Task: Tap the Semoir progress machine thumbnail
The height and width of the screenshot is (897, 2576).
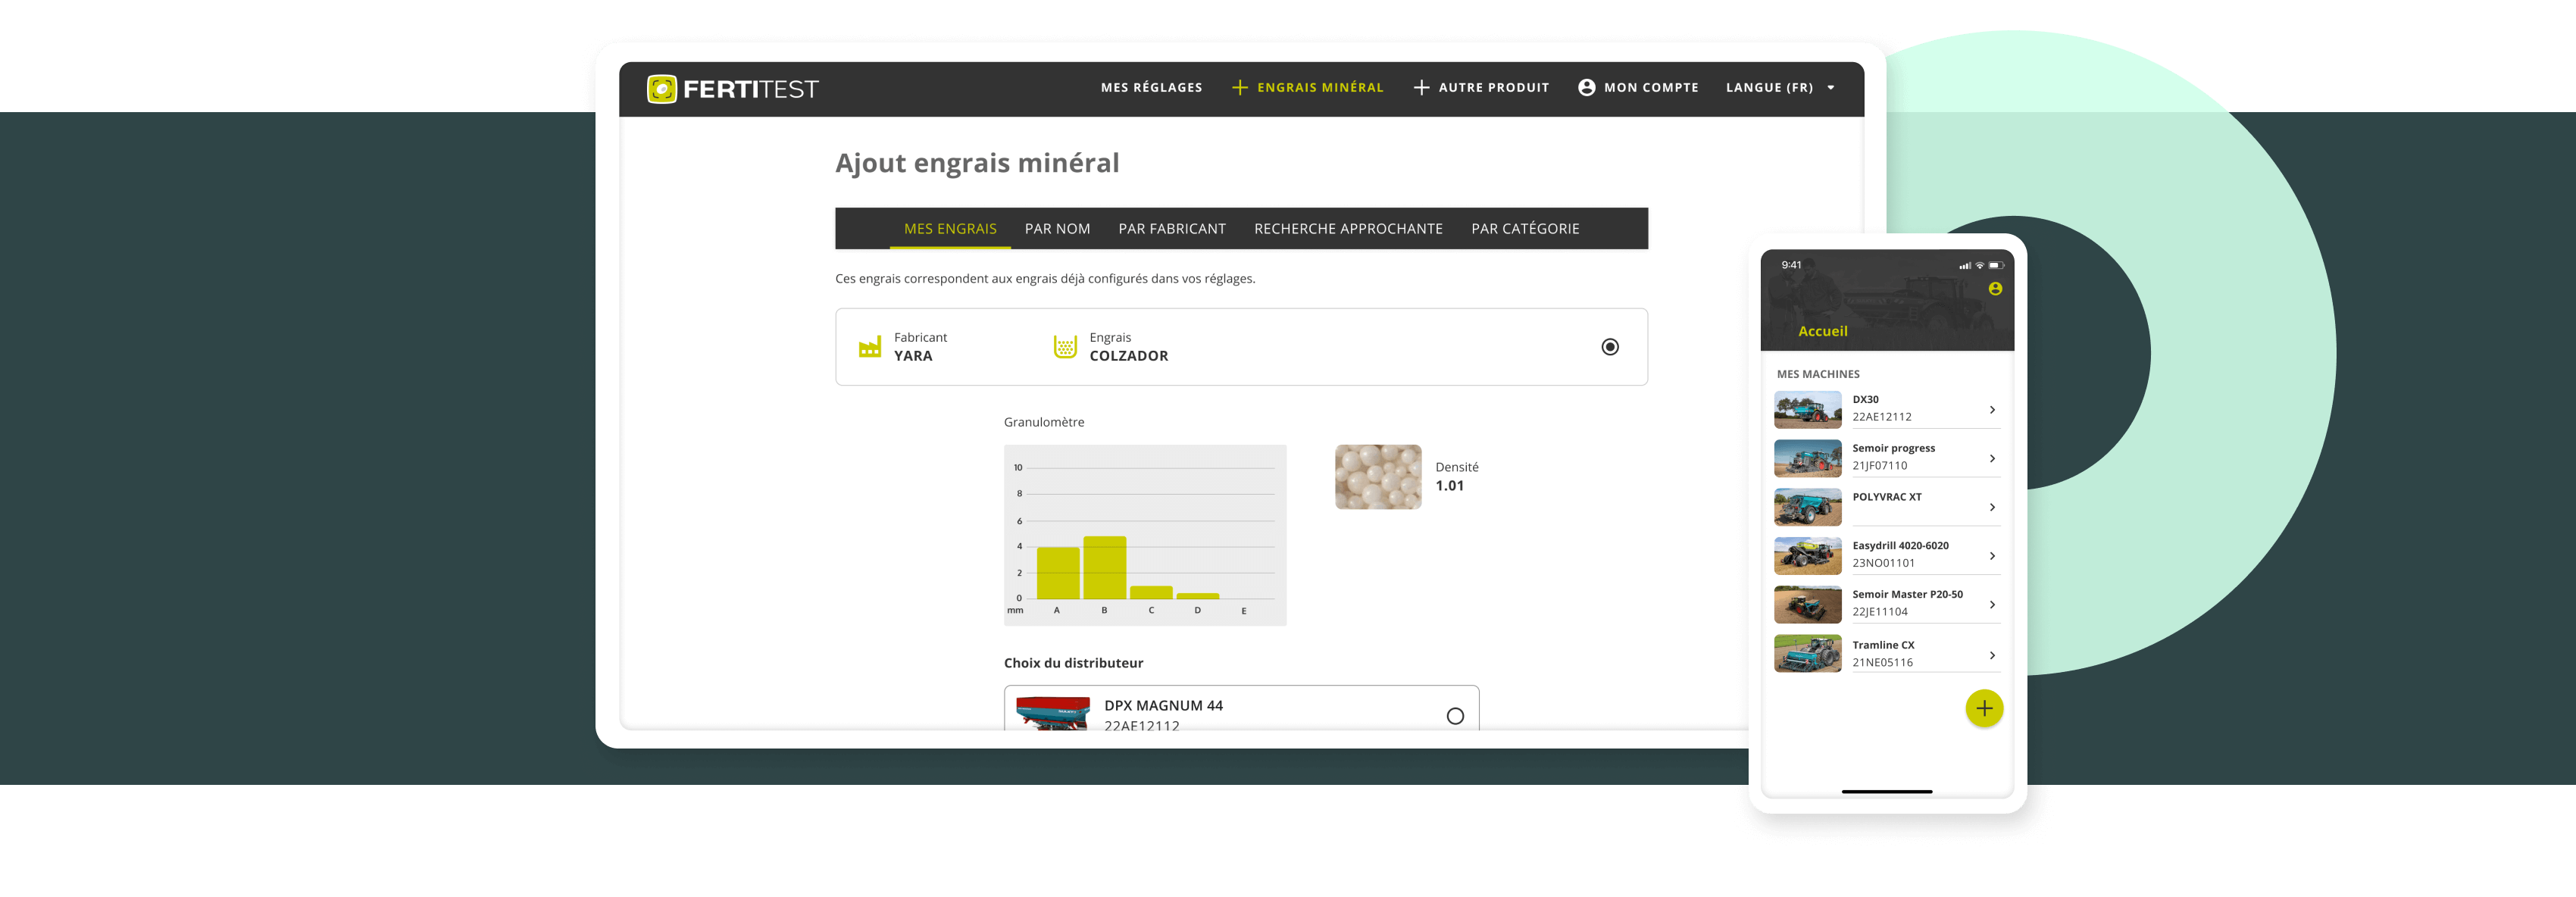Action: point(1807,459)
